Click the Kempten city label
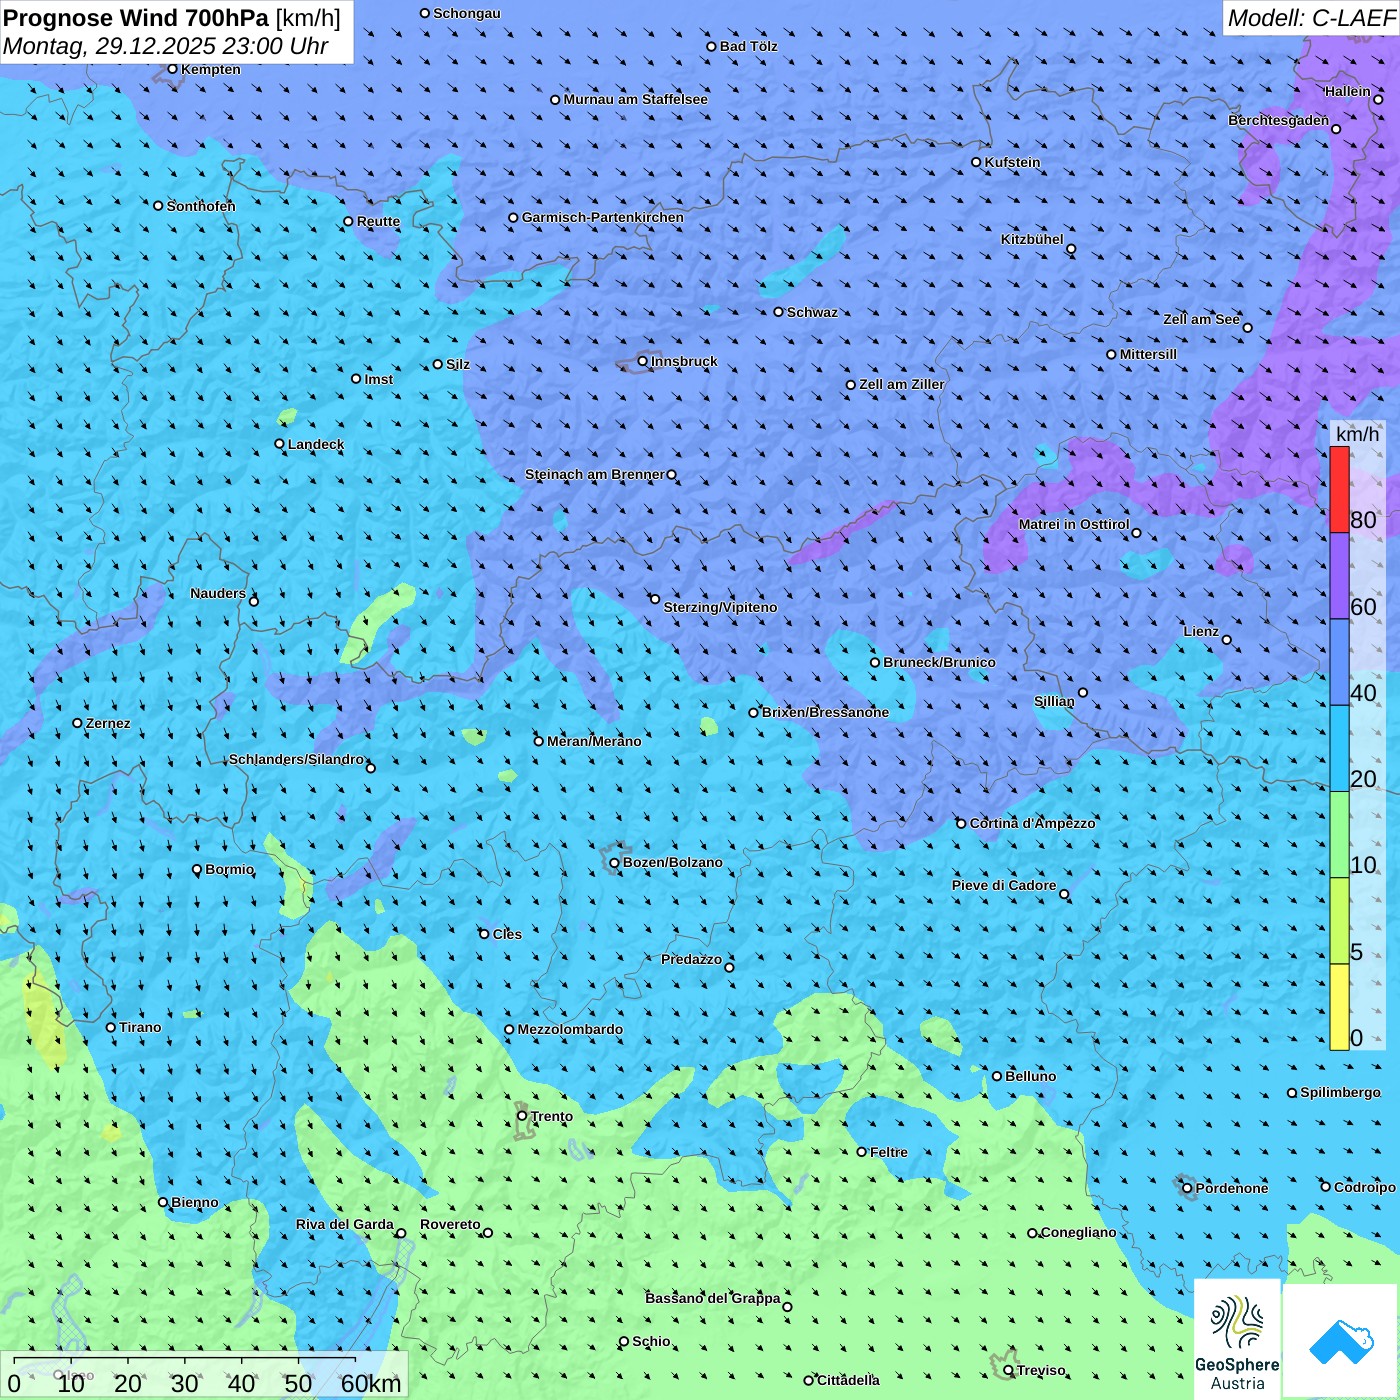The image size is (1400, 1400). [211, 69]
